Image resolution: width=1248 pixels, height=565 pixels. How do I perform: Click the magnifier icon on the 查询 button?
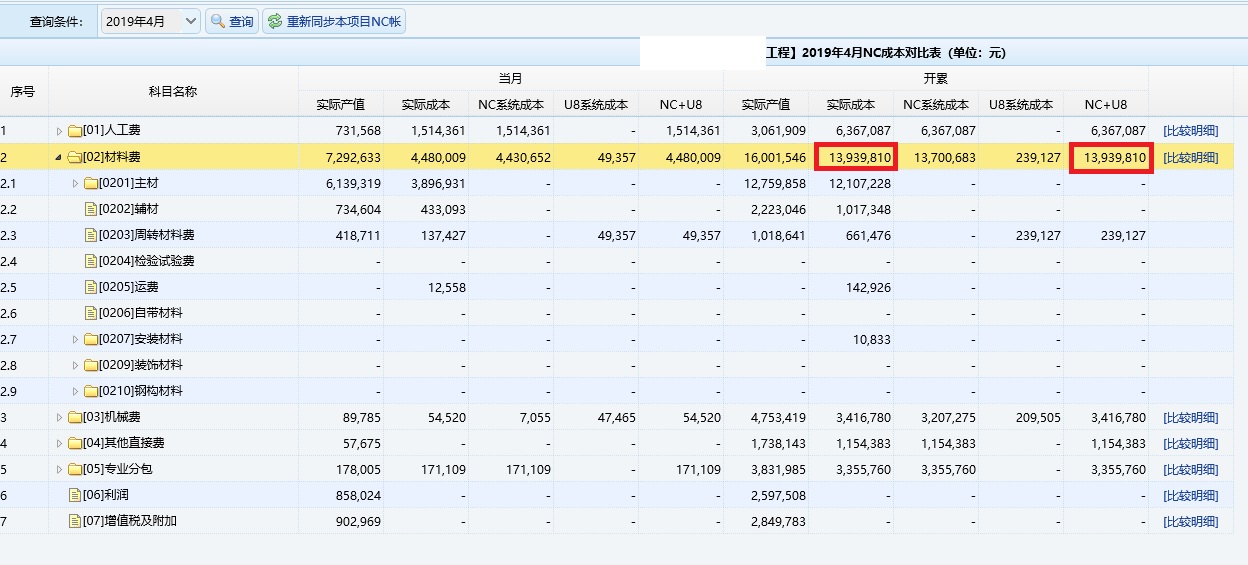tap(217, 21)
